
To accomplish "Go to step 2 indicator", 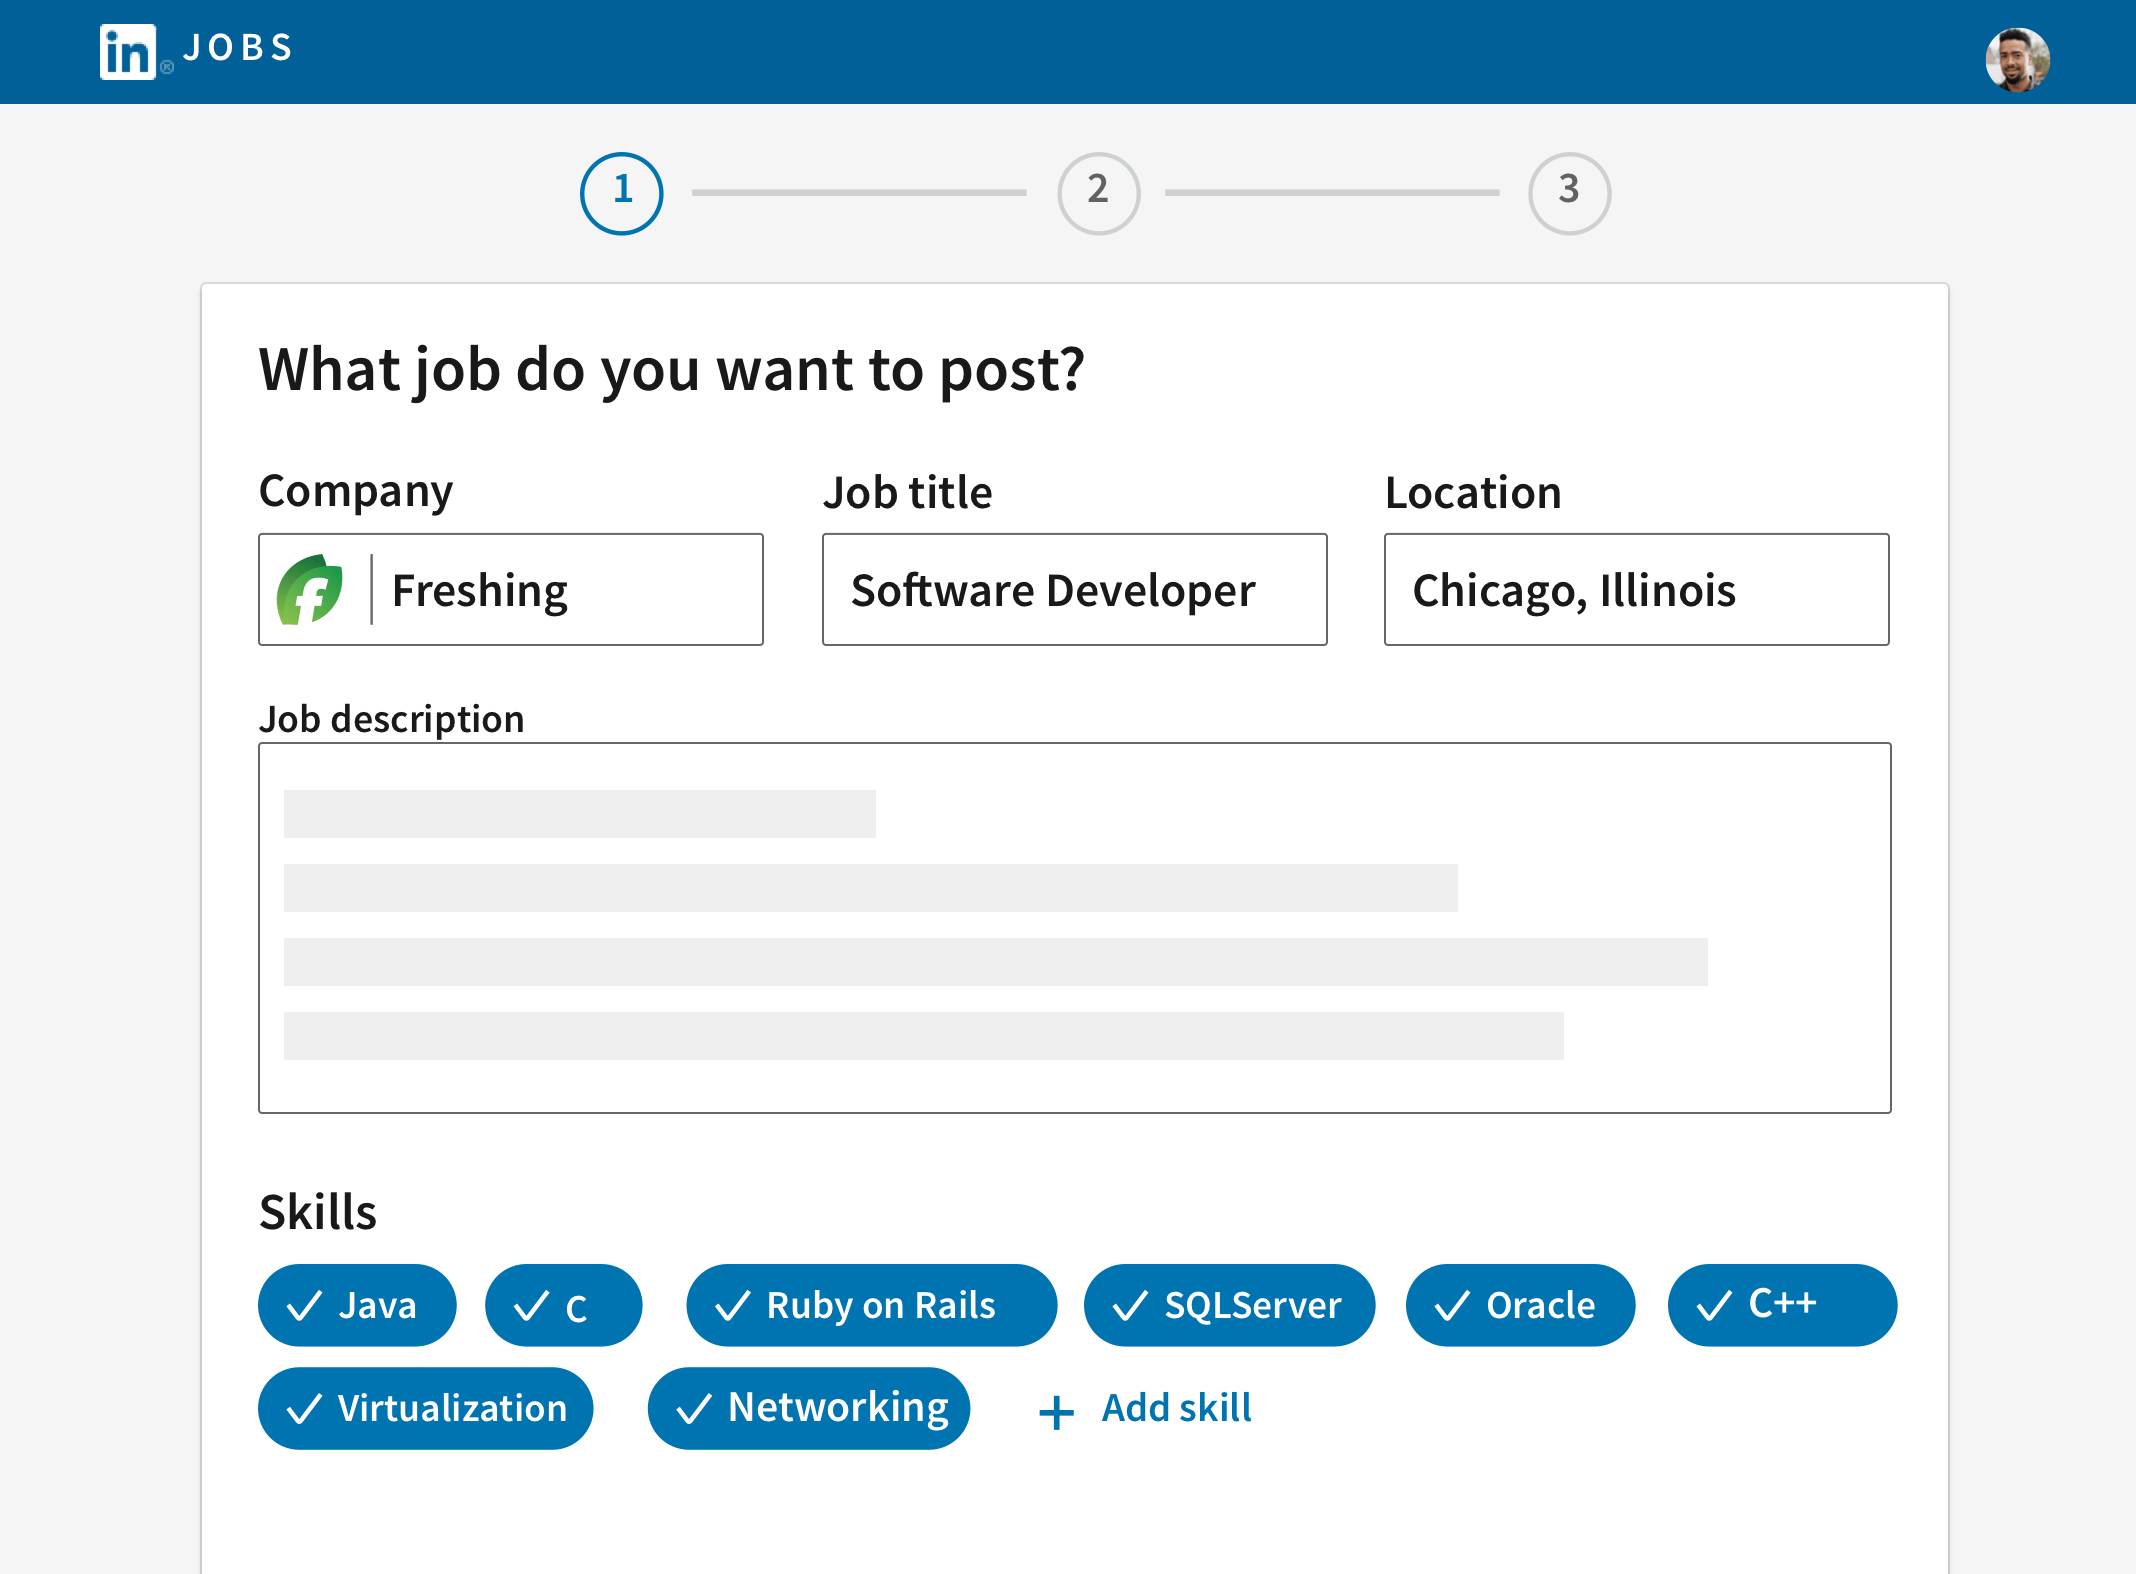I will point(1098,193).
